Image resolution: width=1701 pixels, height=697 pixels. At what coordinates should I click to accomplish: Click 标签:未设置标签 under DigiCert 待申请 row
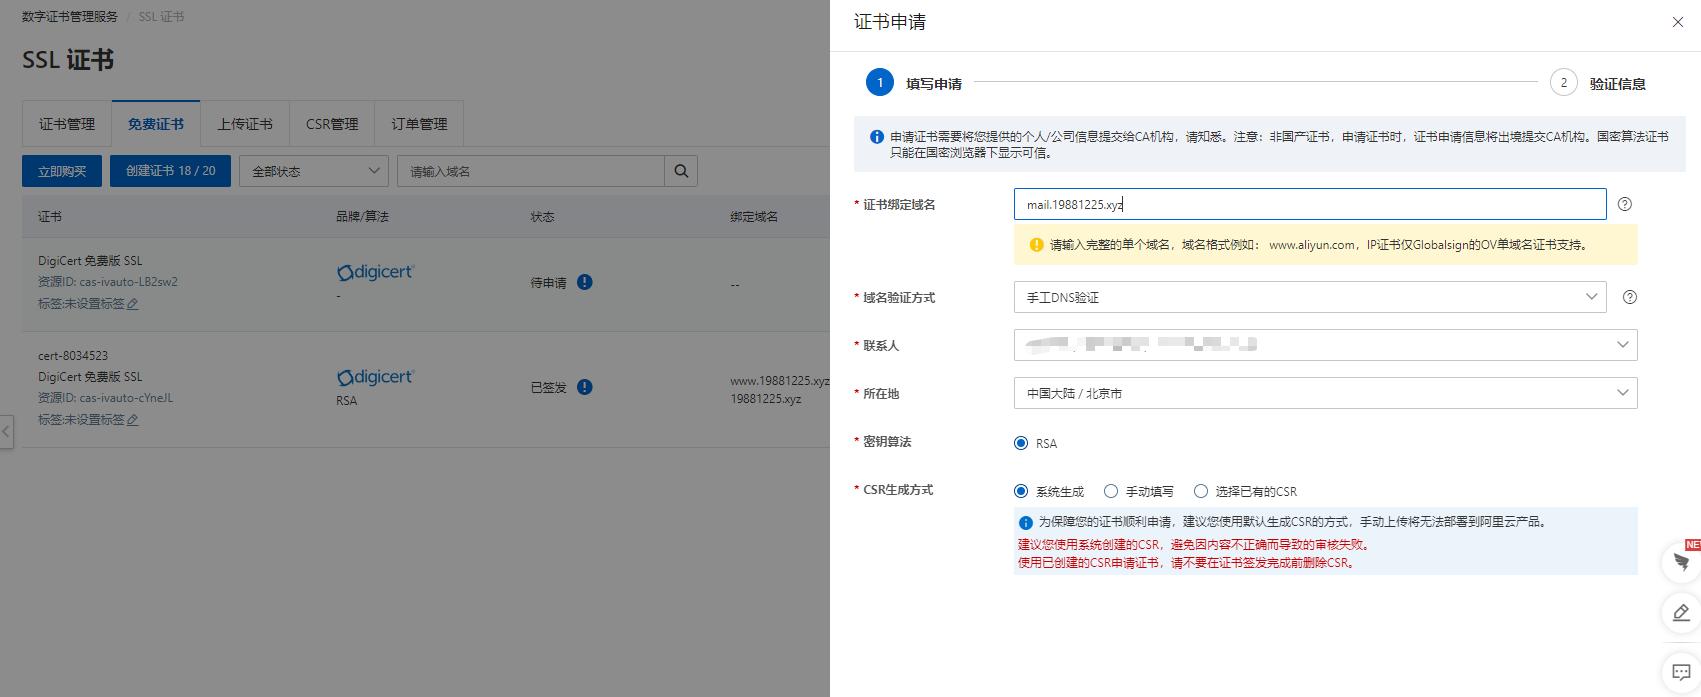point(81,304)
